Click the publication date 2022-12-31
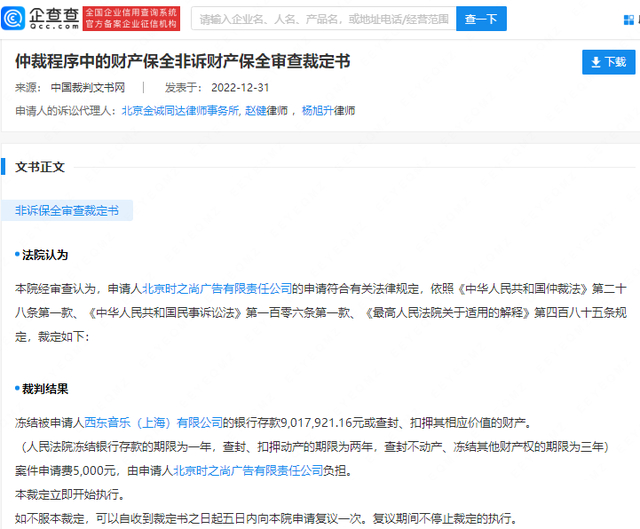 [x=240, y=87]
